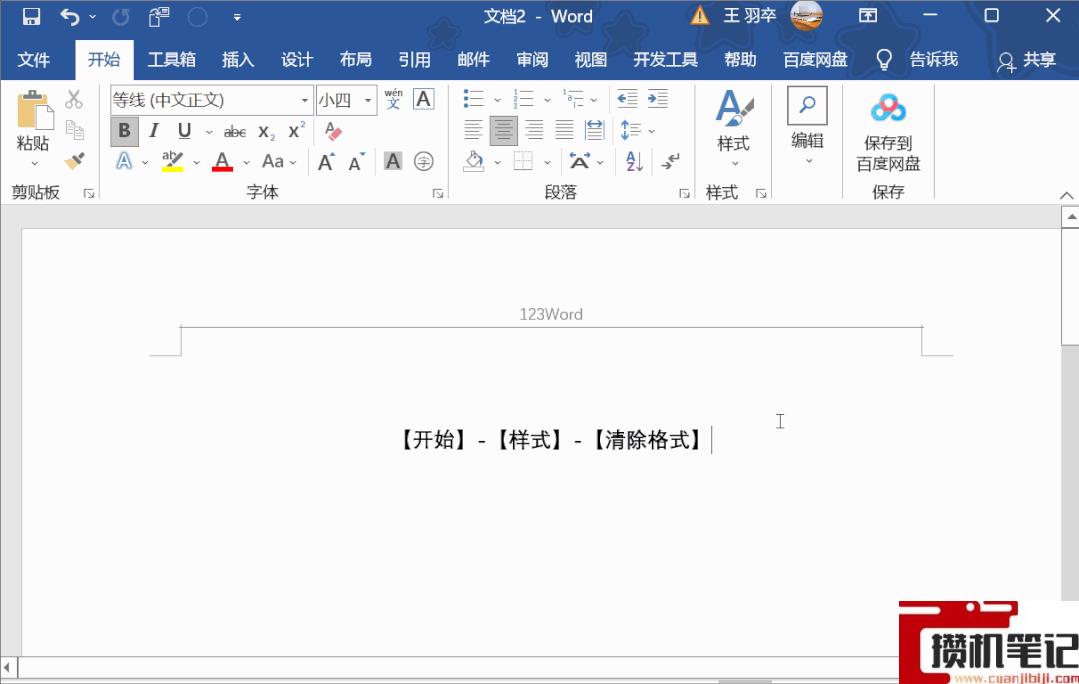Open the borders button
The image size is (1079, 684).
coord(524,162)
